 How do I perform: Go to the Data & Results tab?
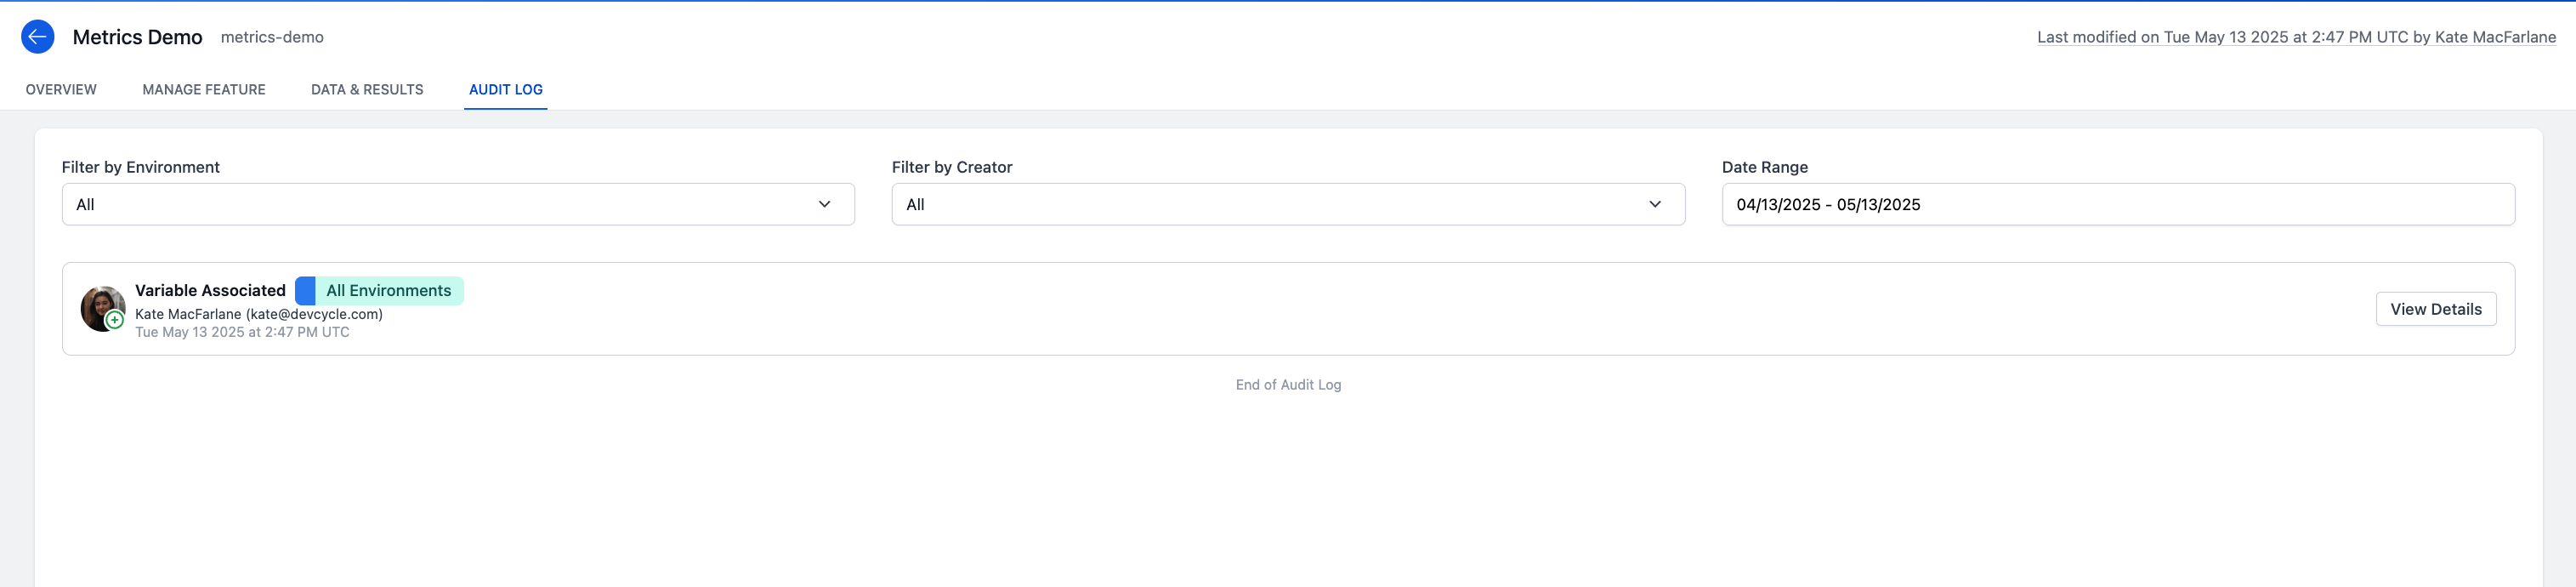tap(367, 90)
